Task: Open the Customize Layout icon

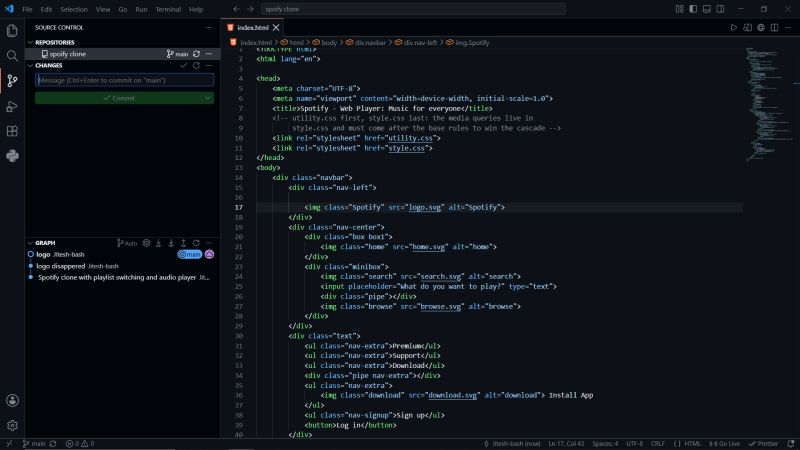Action: point(680,9)
